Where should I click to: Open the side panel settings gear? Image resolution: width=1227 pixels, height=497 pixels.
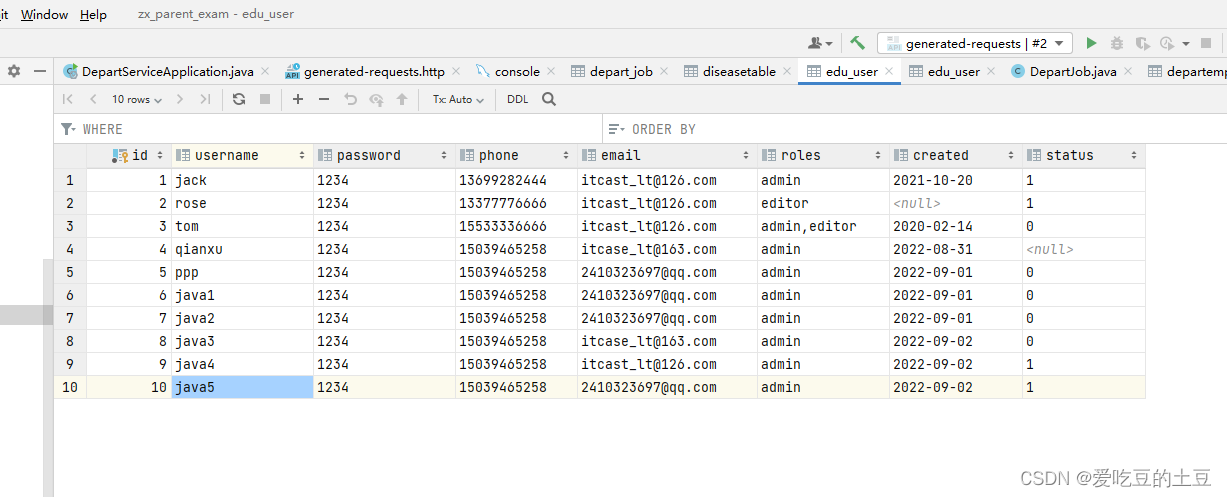(x=14, y=71)
